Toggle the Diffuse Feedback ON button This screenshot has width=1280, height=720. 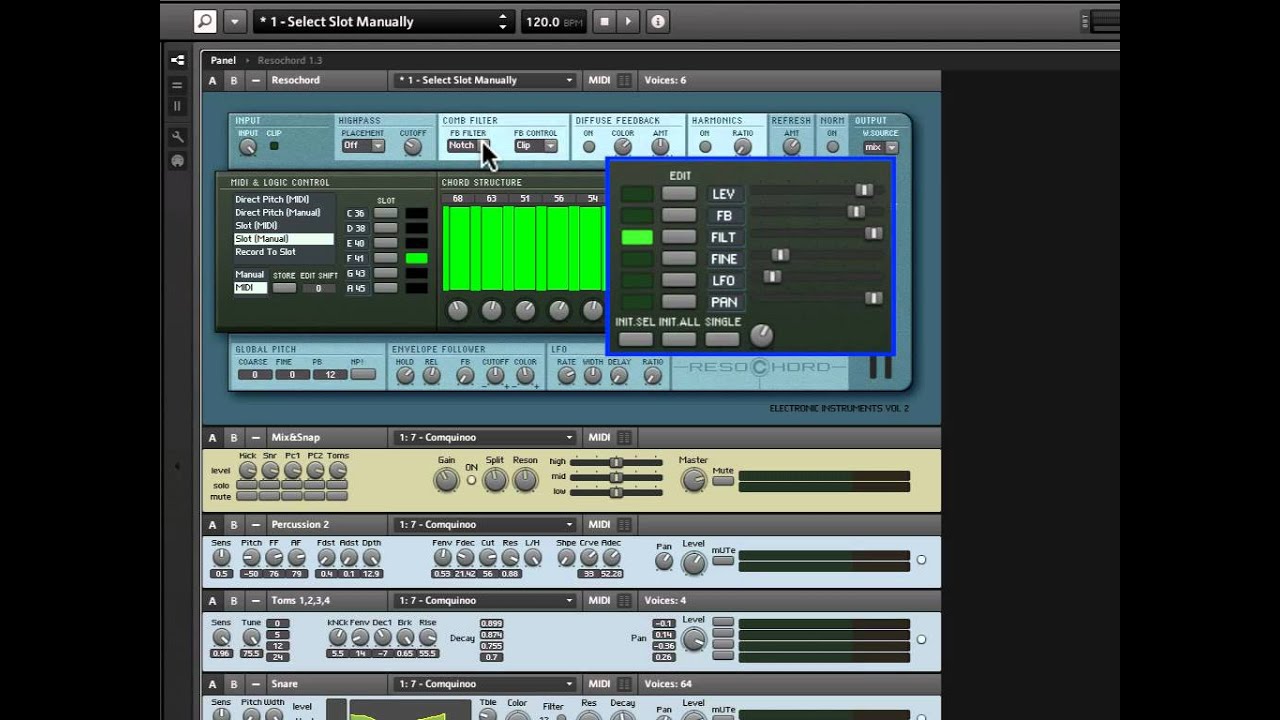[588, 147]
